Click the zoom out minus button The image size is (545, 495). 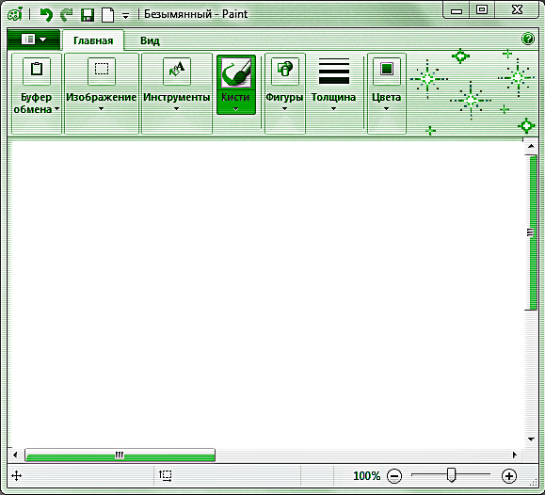pos(394,476)
